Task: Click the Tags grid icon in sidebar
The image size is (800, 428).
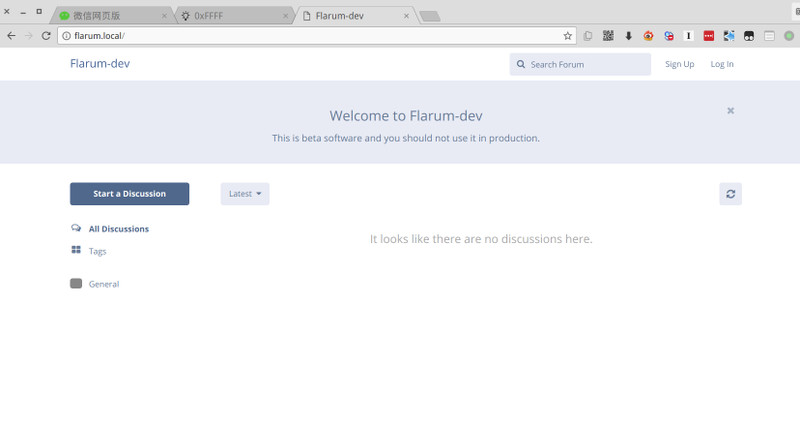Action: click(x=76, y=251)
